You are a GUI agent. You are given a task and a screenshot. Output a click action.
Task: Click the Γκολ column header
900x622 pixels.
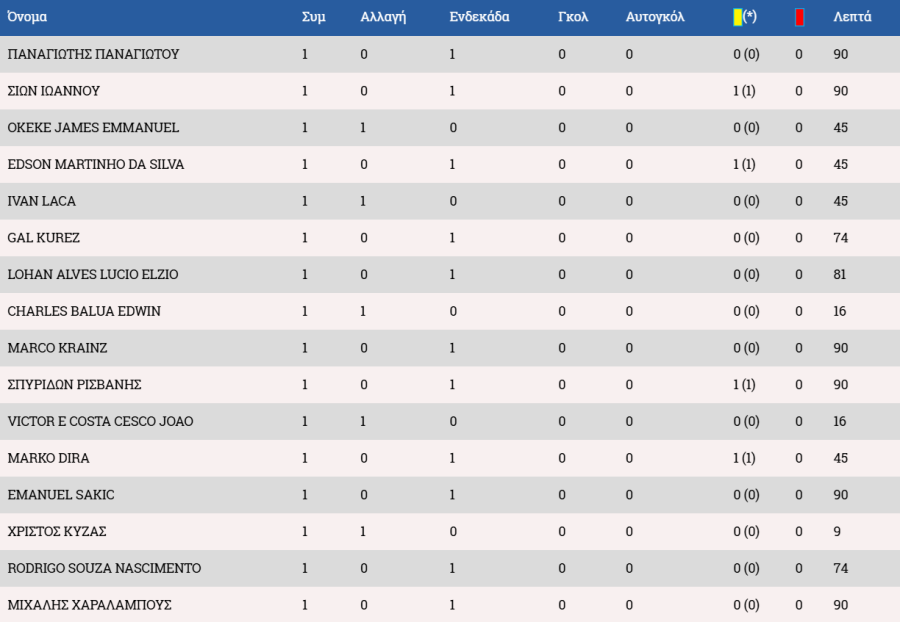point(573,17)
